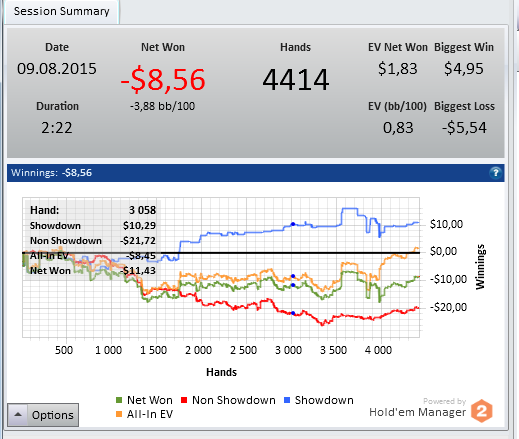
Task: Click the tooltip Showdown value '$10,29'
Action: coord(139,226)
